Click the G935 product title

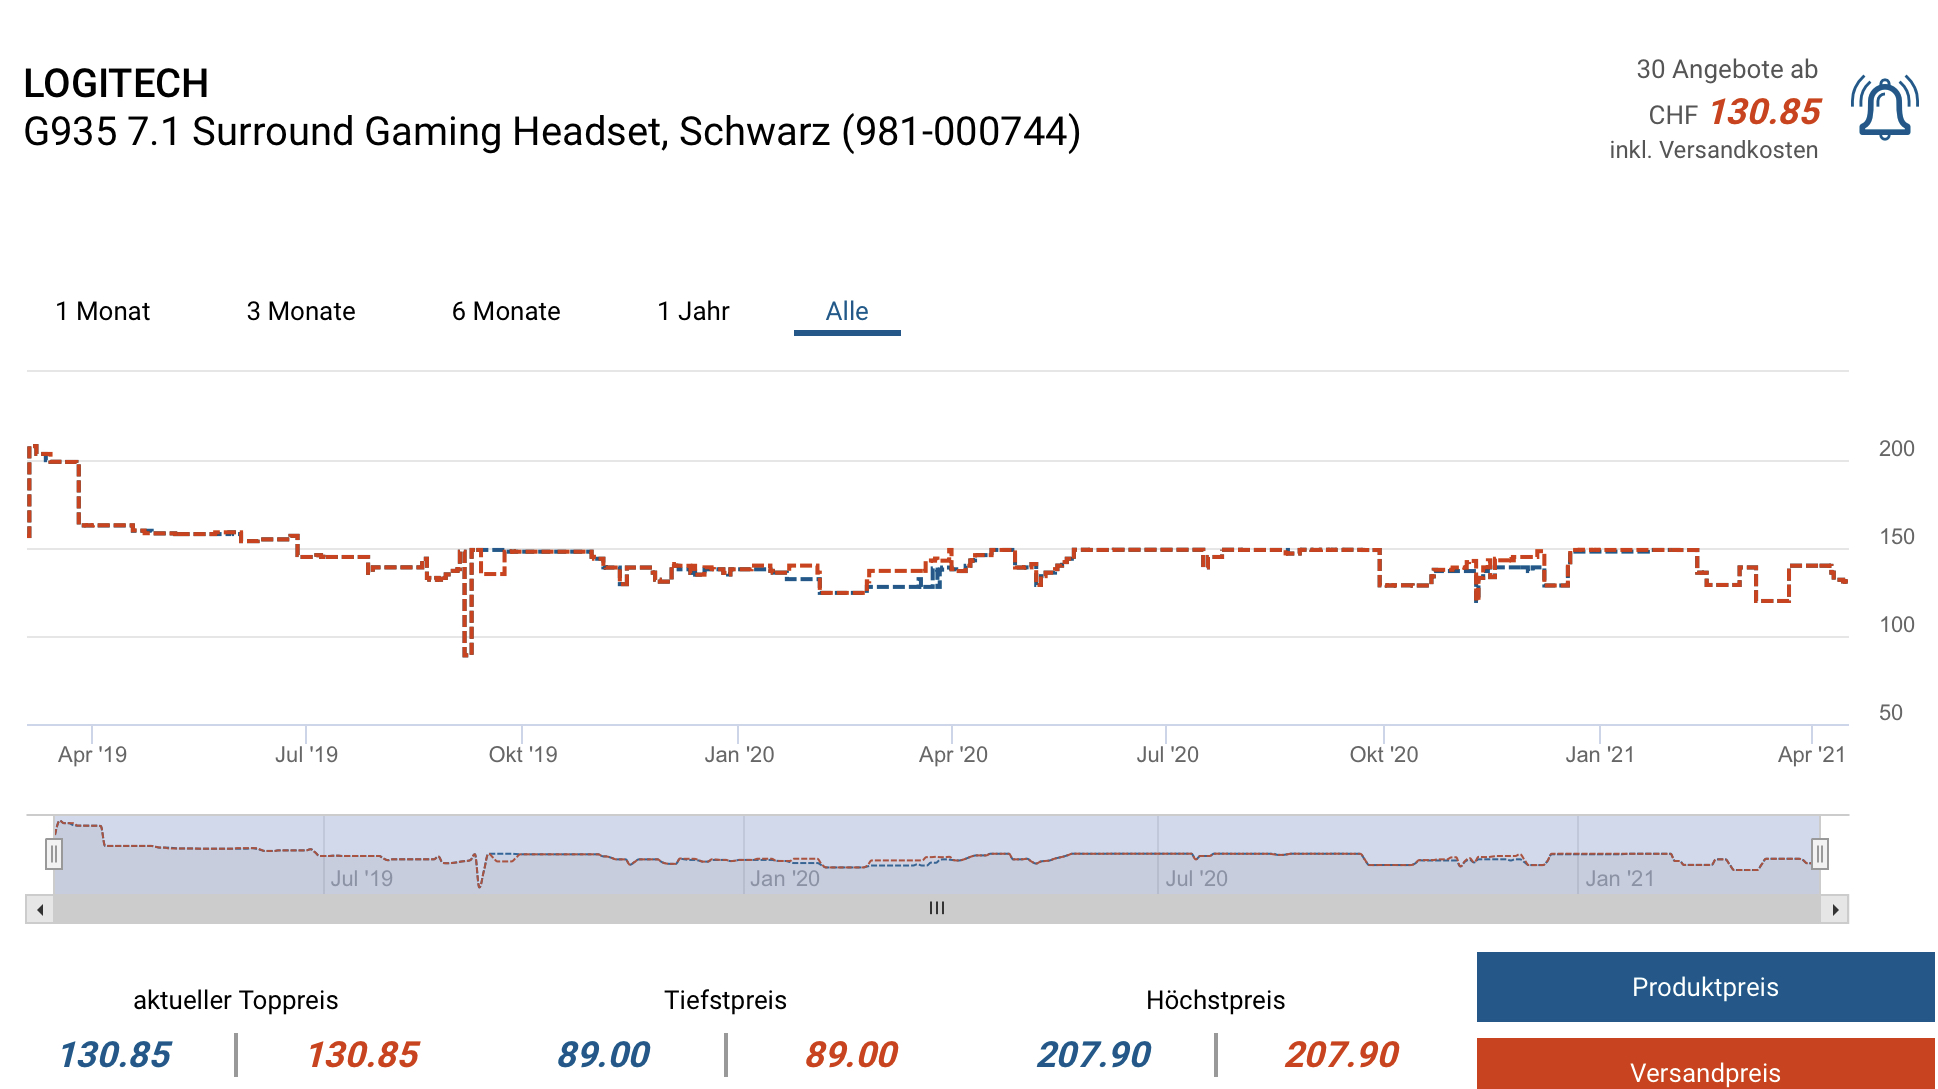pos(551,131)
